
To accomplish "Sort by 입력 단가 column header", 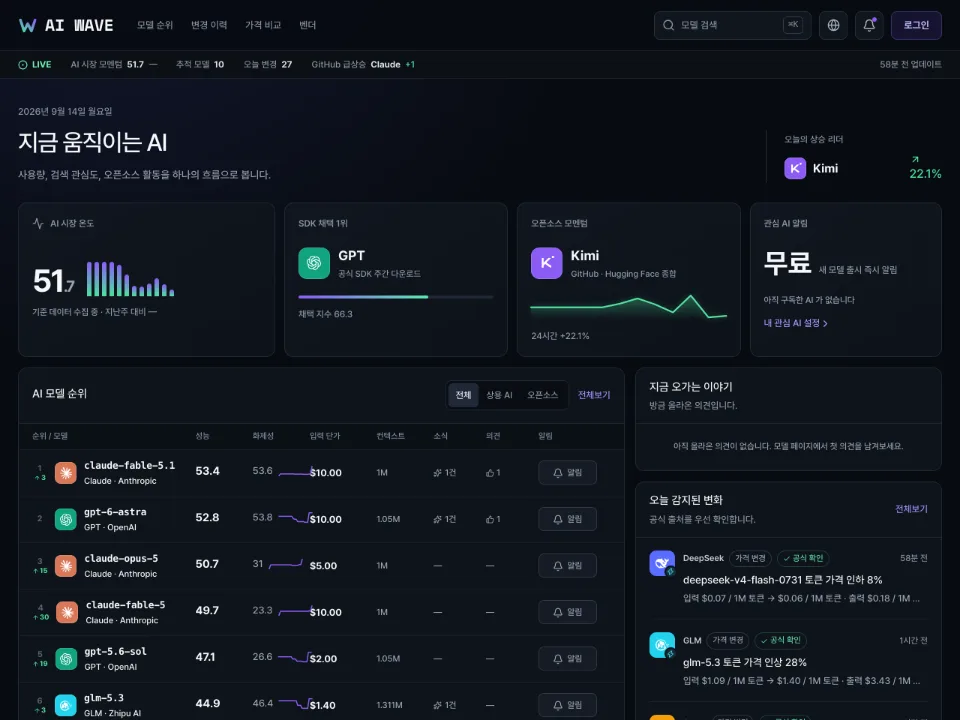I will [x=324, y=436].
